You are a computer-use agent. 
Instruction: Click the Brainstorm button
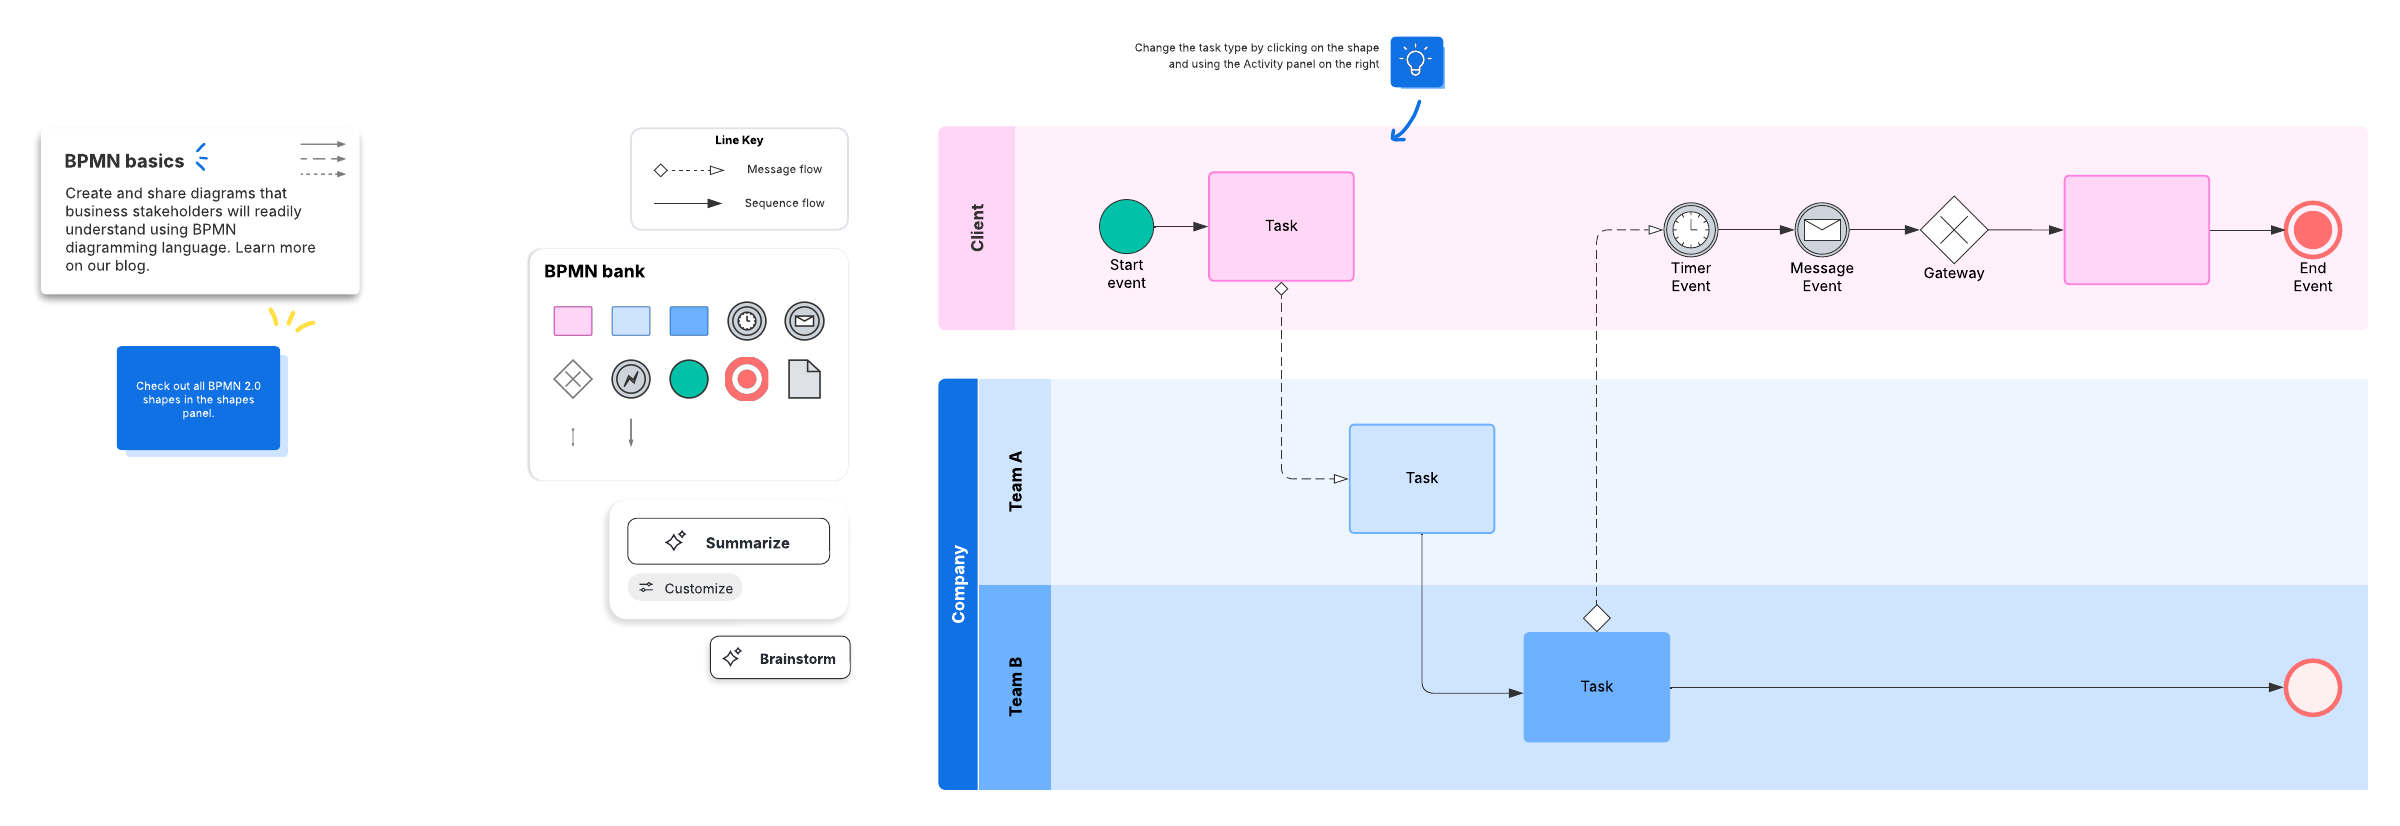(780, 658)
